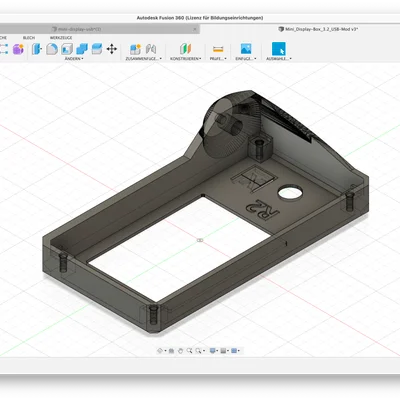Switch to the WERKZEUGE ribbon tab

point(61,38)
